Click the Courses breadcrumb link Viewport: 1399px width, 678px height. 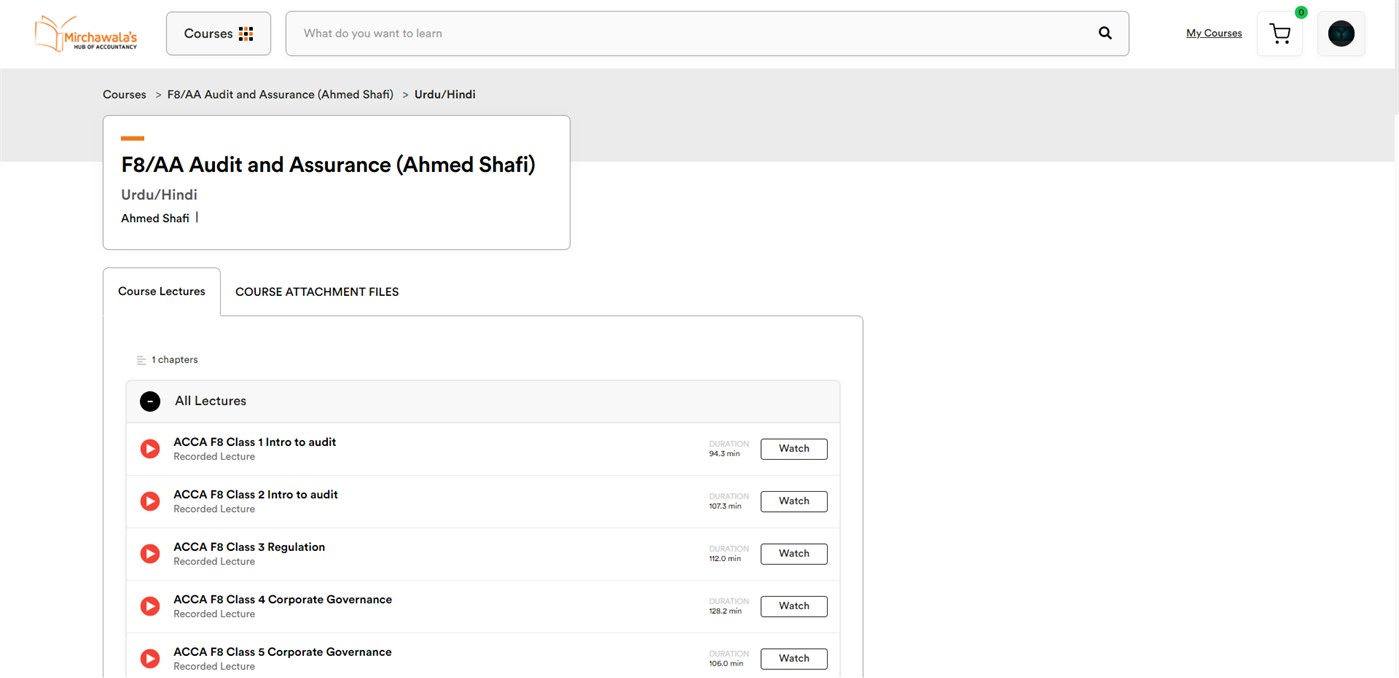pyautogui.click(x=124, y=94)
